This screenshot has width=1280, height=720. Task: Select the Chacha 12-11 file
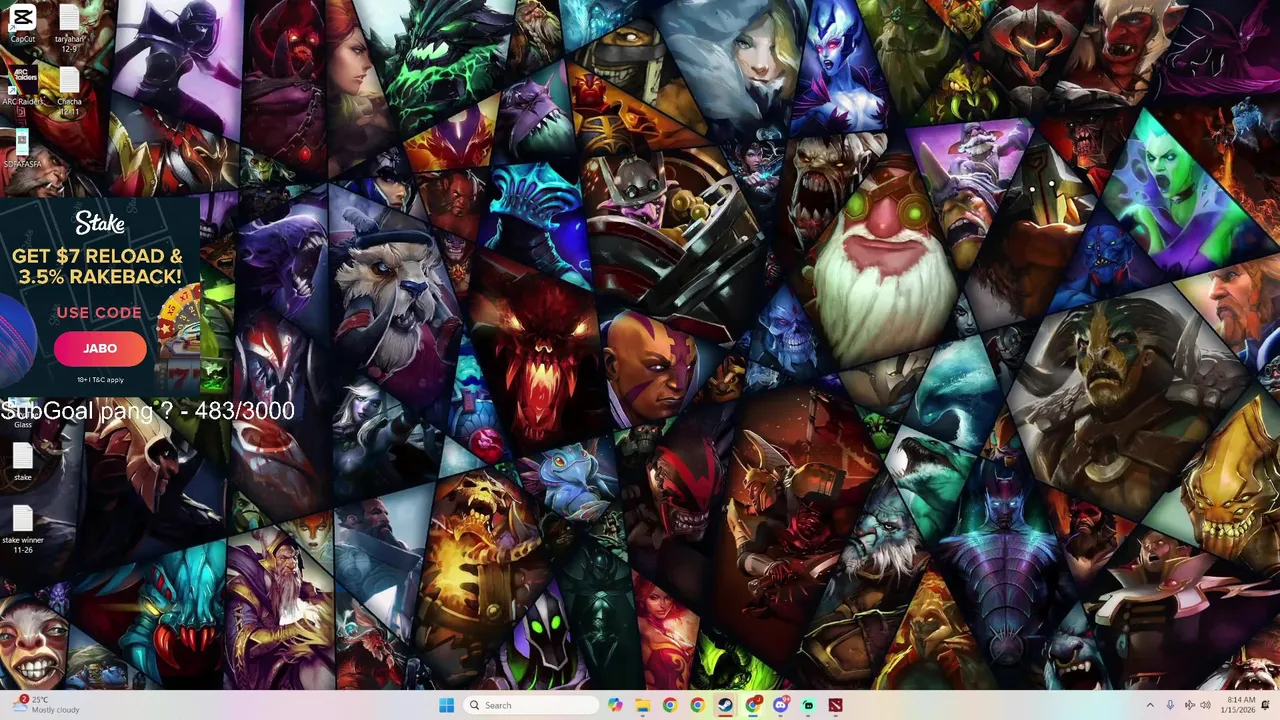pyautogui.click(x=69, y=92)
